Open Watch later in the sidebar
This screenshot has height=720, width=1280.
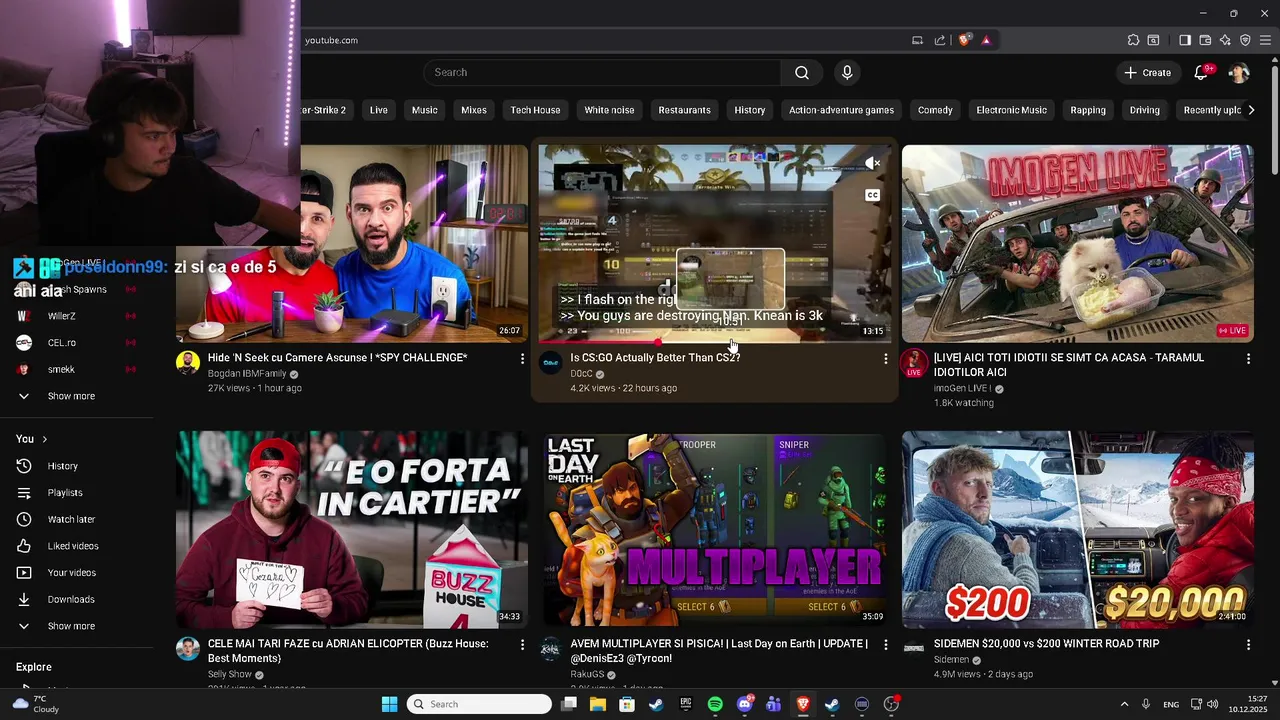(x=71, y=519)
